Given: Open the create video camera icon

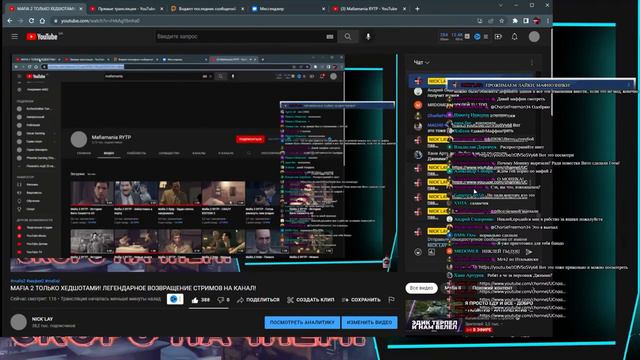Looking at the screenshot, I should click(x=498, y=37).
